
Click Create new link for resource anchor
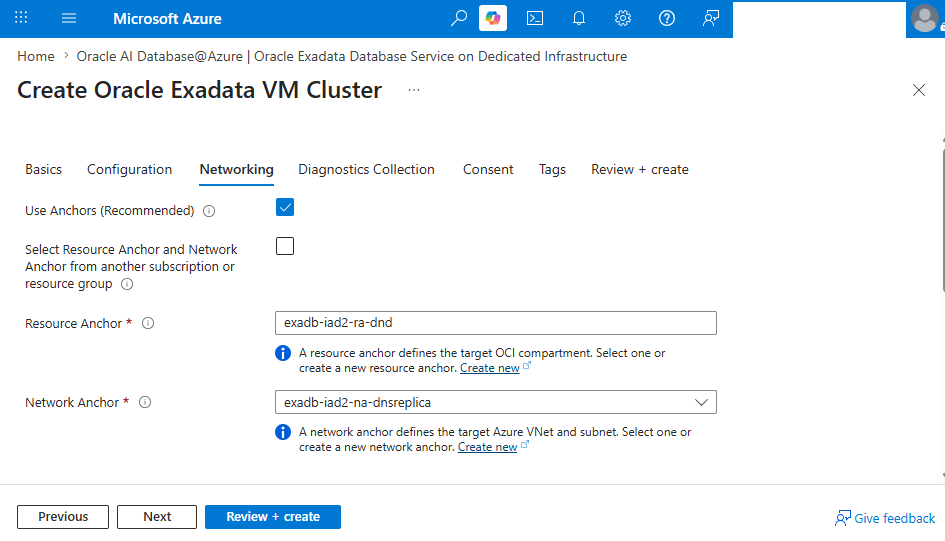coord(489,368)
